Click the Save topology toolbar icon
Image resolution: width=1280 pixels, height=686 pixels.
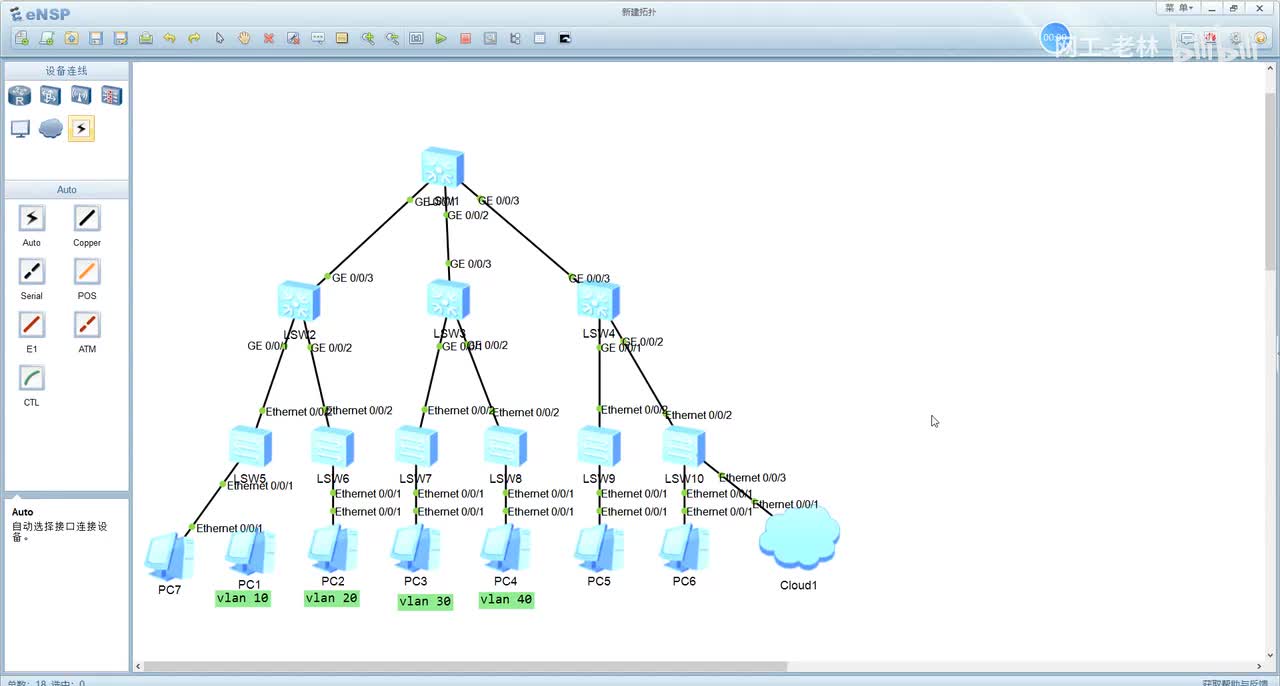pos(96,38)
